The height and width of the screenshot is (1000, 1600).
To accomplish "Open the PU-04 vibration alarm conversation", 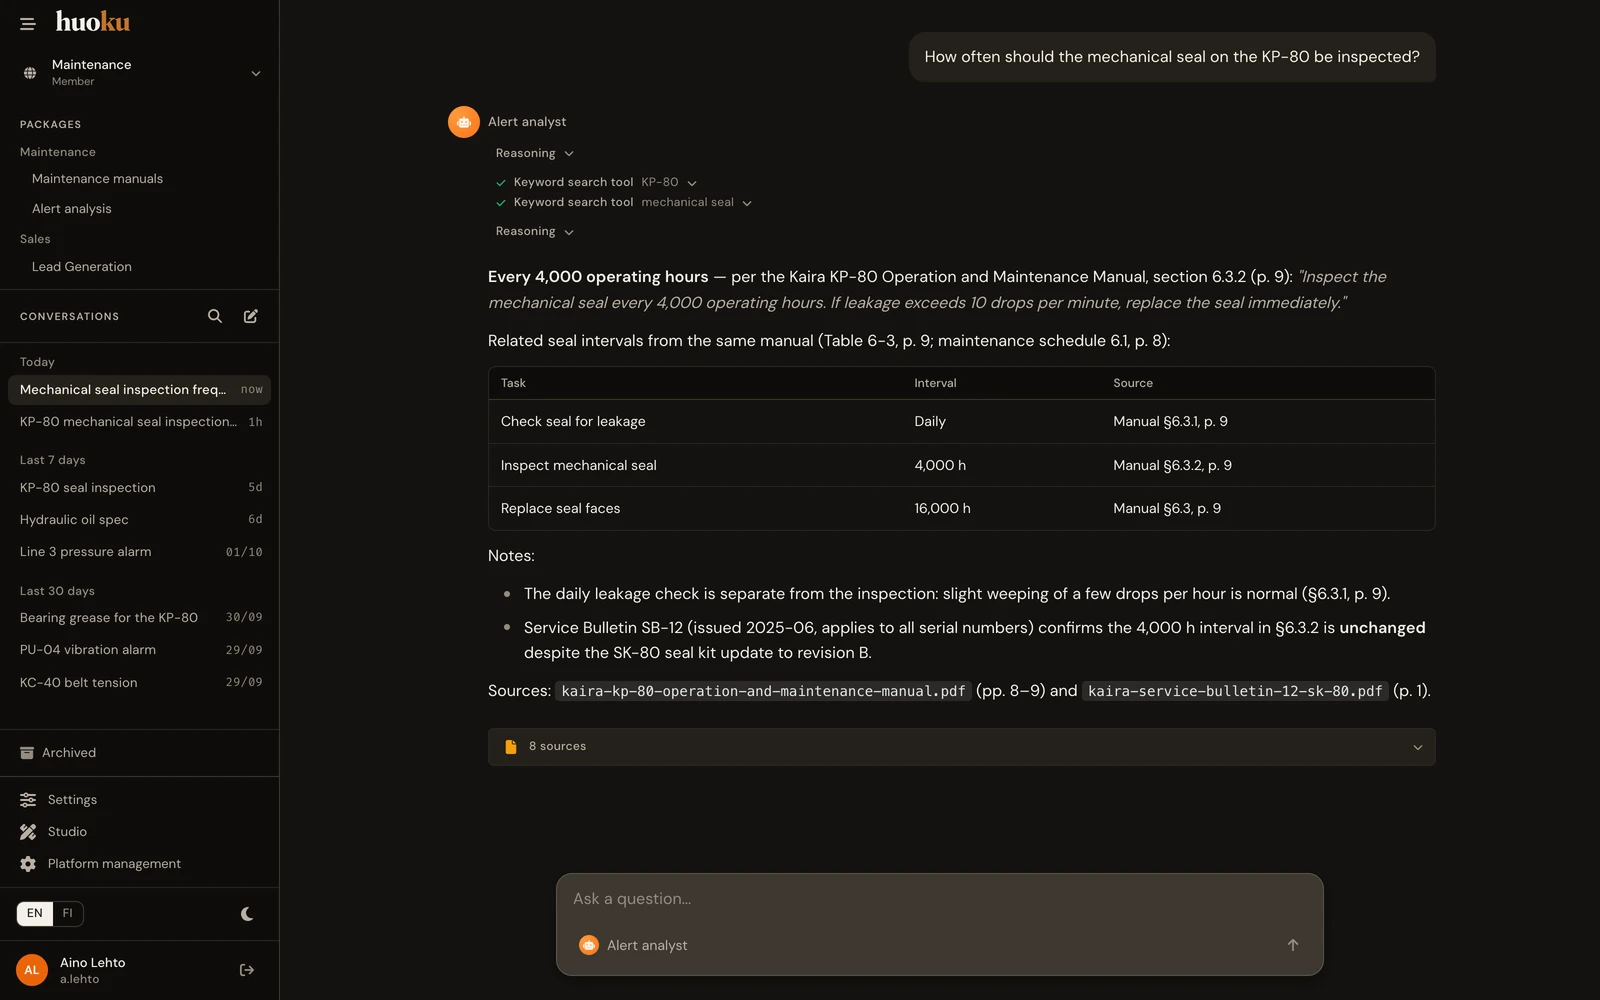I will pyautogui.click(x=139, y=650).
